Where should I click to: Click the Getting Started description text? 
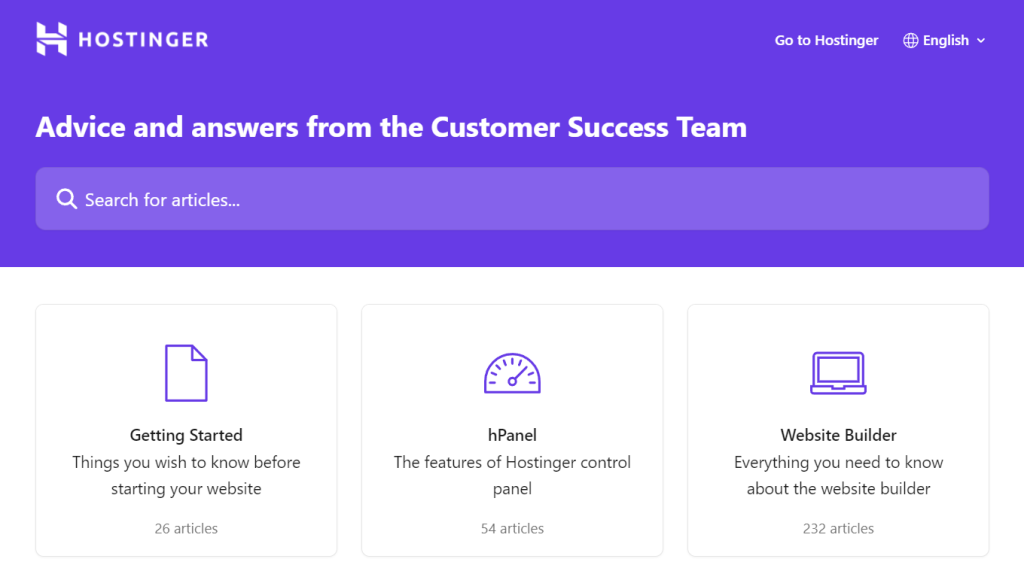[x=186, y=475]
